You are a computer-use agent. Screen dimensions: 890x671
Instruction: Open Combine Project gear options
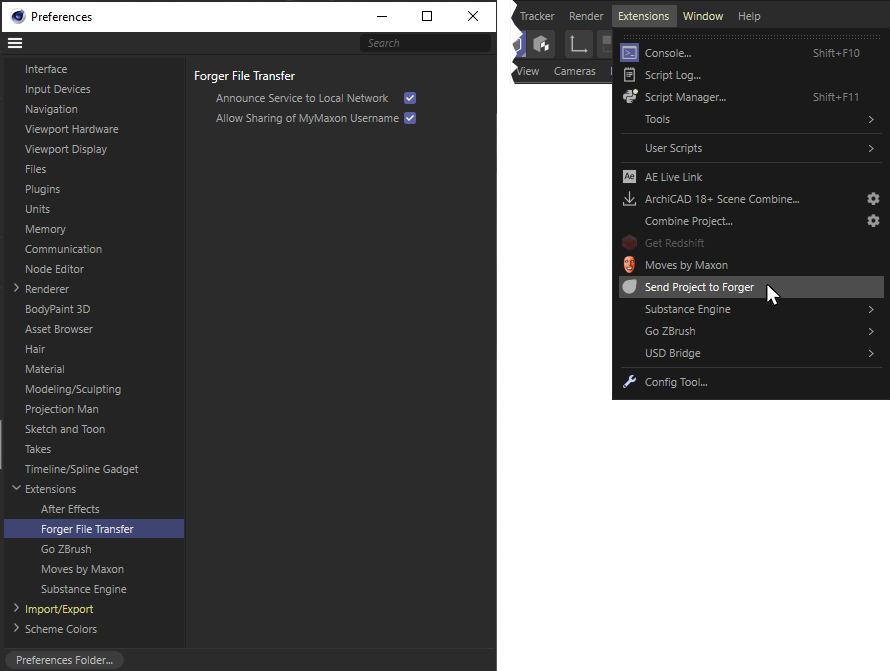tap(873, 221)
